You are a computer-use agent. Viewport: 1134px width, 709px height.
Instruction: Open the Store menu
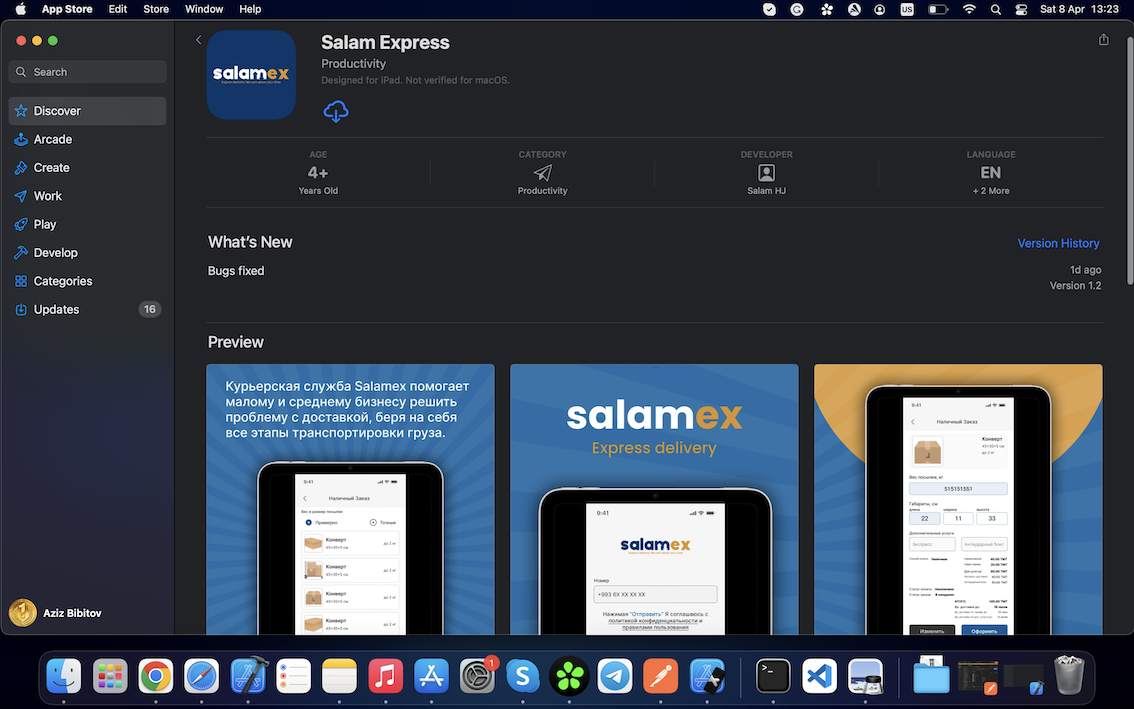(155, 9)
